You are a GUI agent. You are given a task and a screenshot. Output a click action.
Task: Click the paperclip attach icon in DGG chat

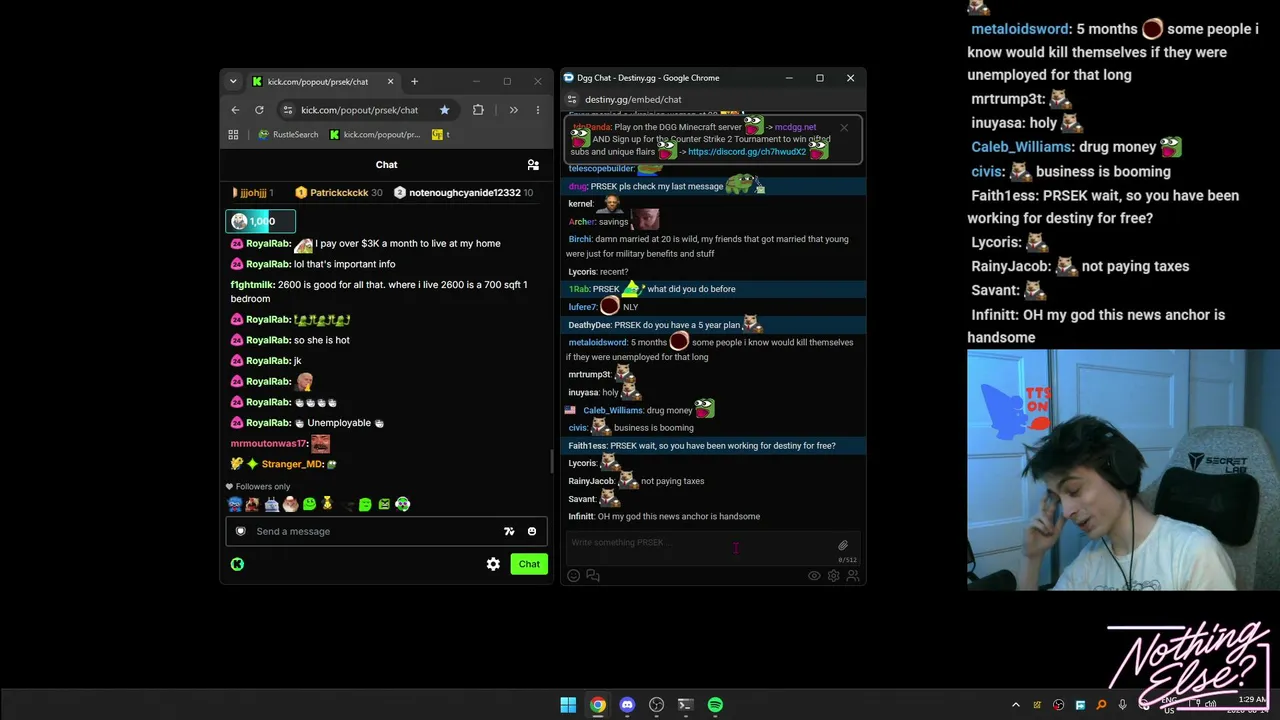843,545
